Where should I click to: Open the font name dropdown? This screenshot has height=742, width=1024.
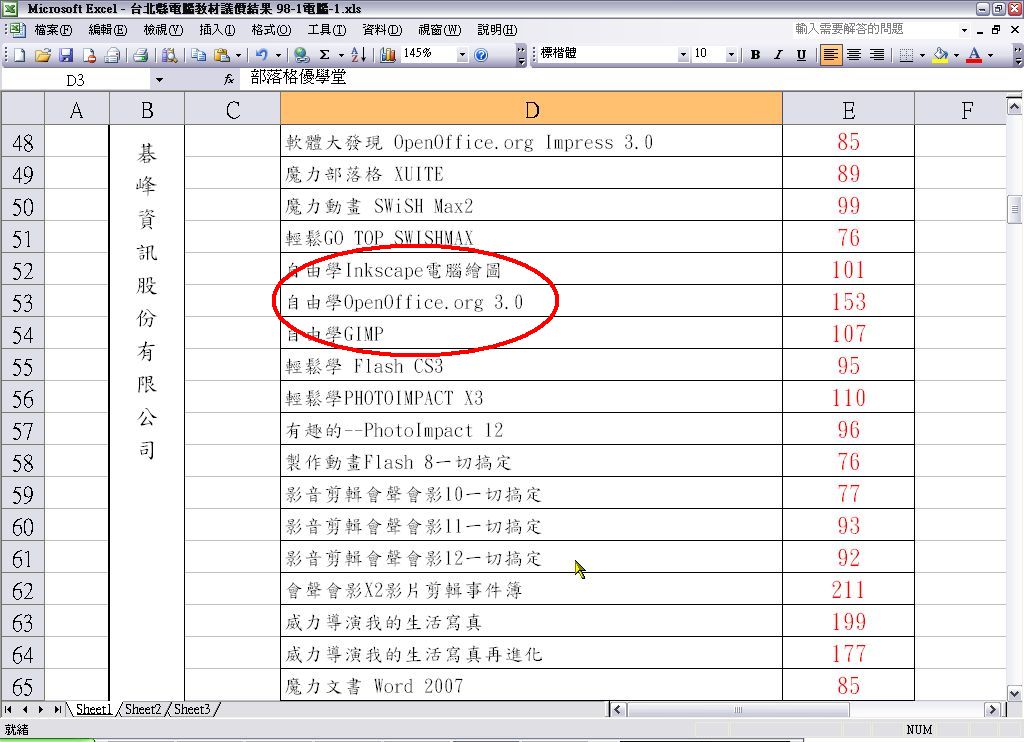(683, 55)
